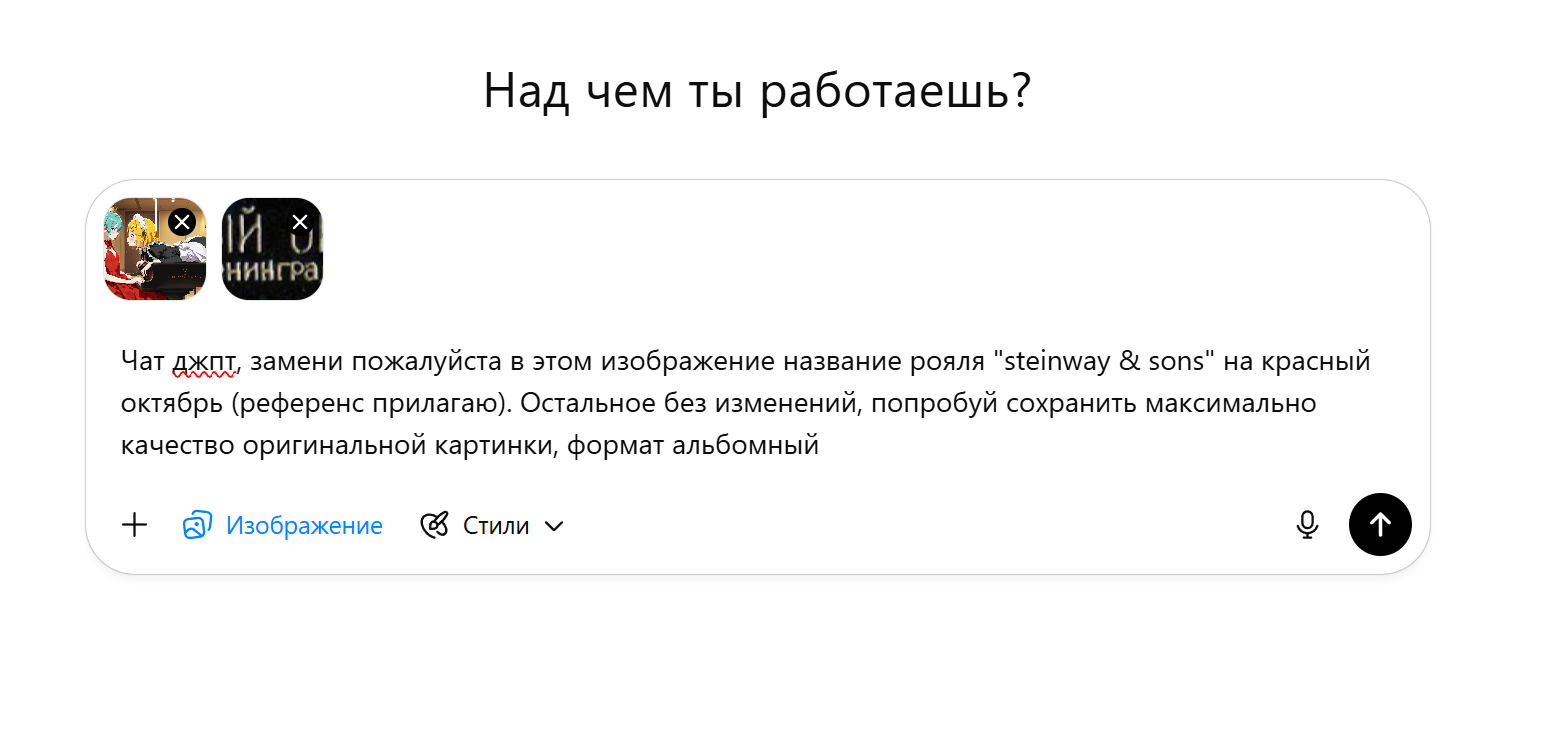Toggle the Изображение mode label
Viewport: 1554px width, 755px height.
coord(304,525)
